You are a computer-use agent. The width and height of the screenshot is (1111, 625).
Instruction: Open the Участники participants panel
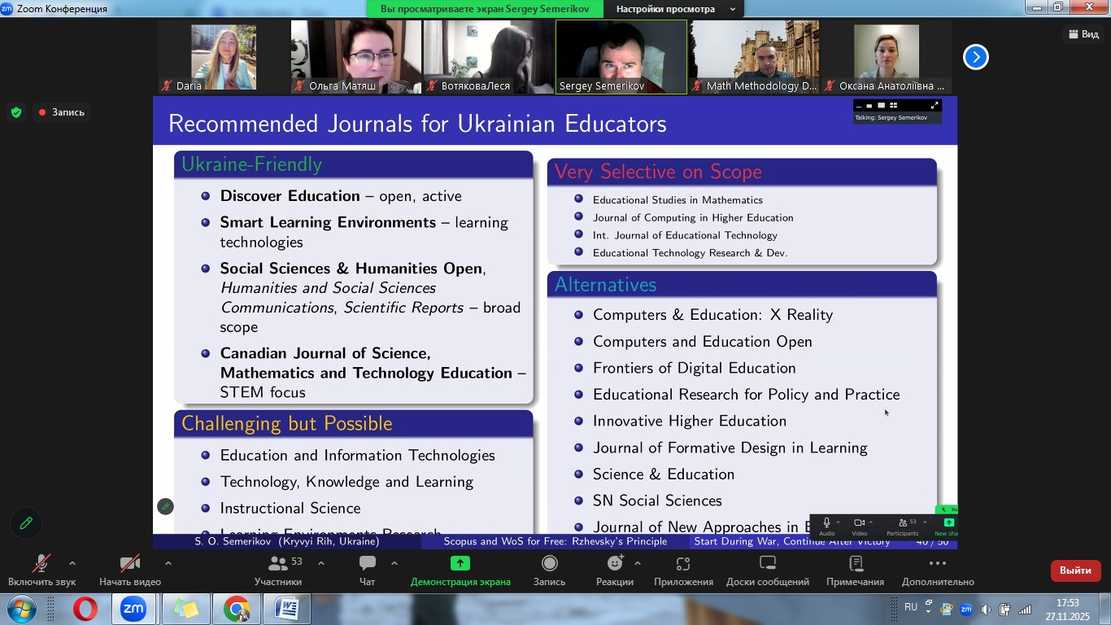[278, 565]
